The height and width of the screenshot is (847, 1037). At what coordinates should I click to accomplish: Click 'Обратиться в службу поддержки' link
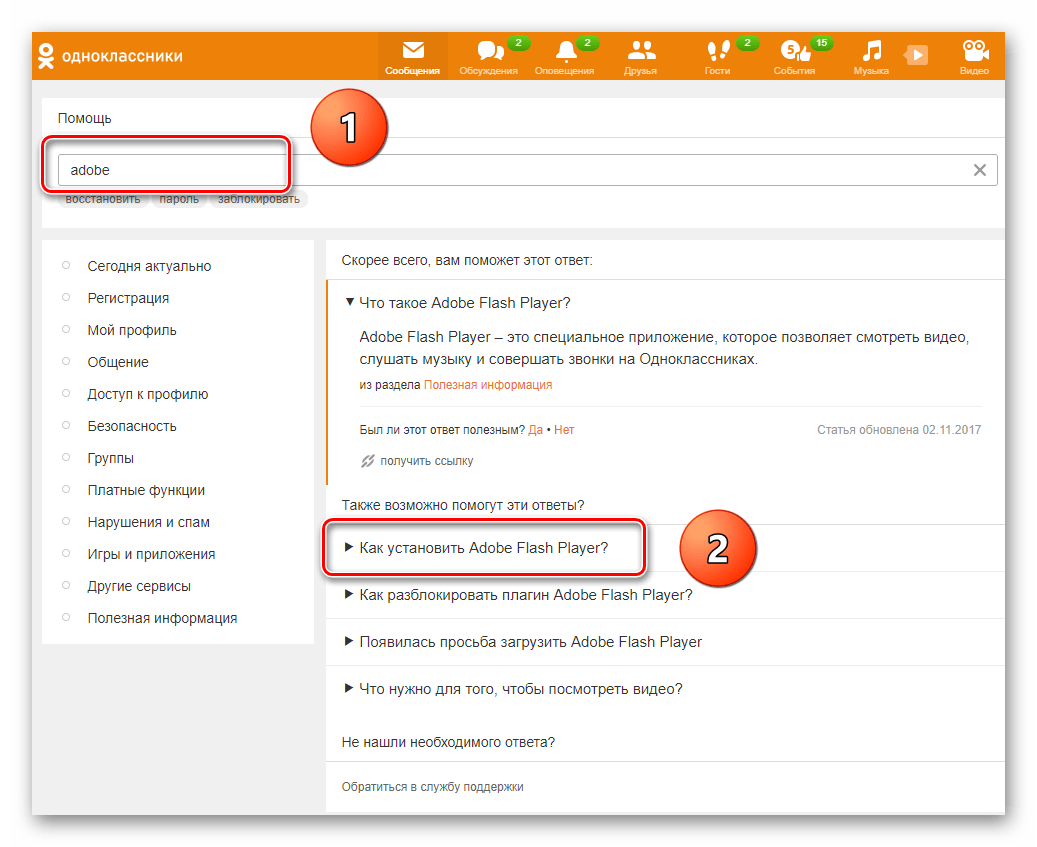click(x=432, y=787)
